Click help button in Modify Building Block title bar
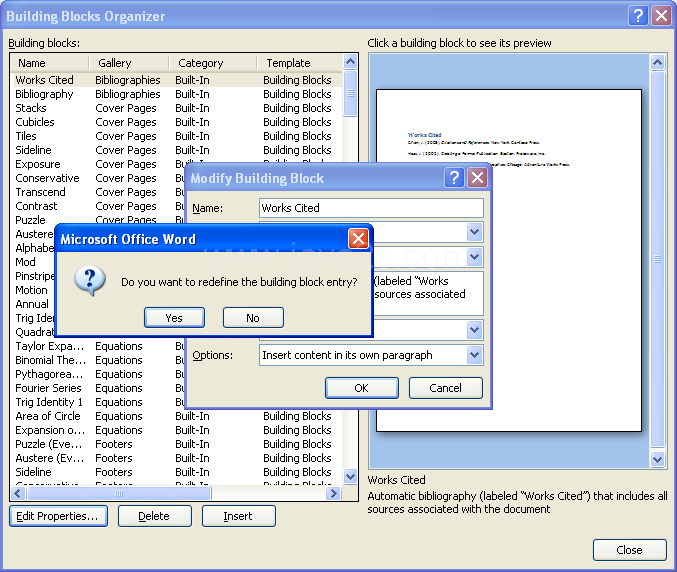Image resolution: width=677 pixels, height=572 pixels. tap(454, 177)
